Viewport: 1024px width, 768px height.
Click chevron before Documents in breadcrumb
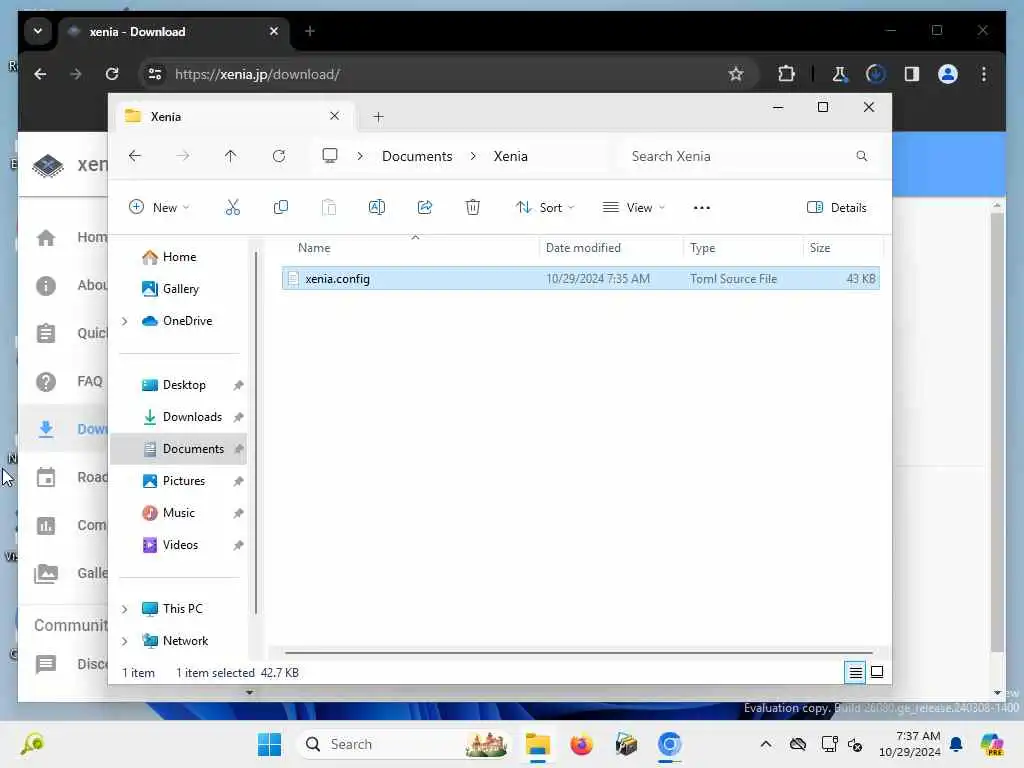pyautogui.click(x=360, y=156)
